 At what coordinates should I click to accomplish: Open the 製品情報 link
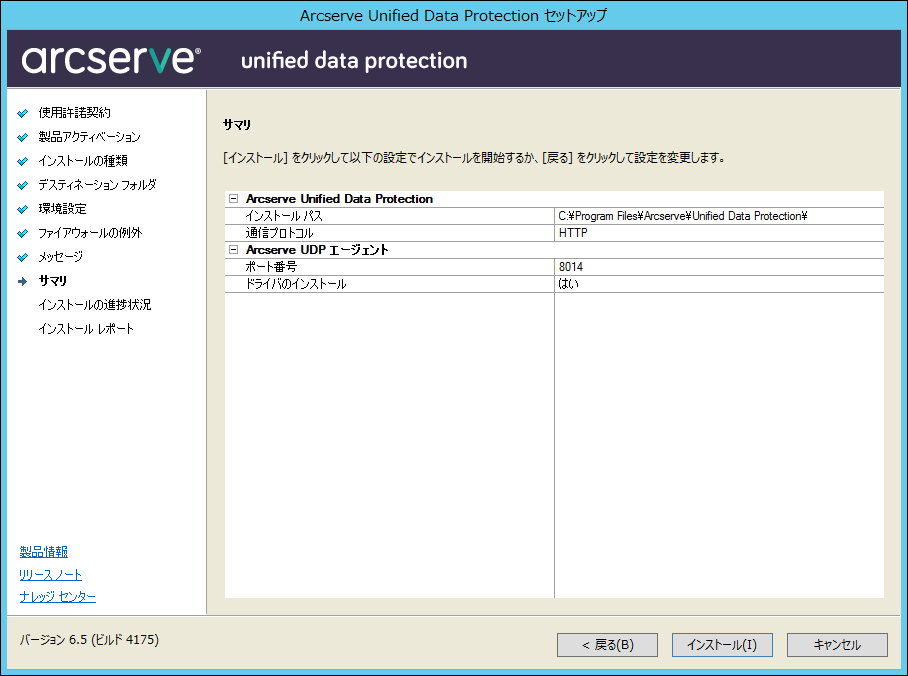[x=43, y=551]
